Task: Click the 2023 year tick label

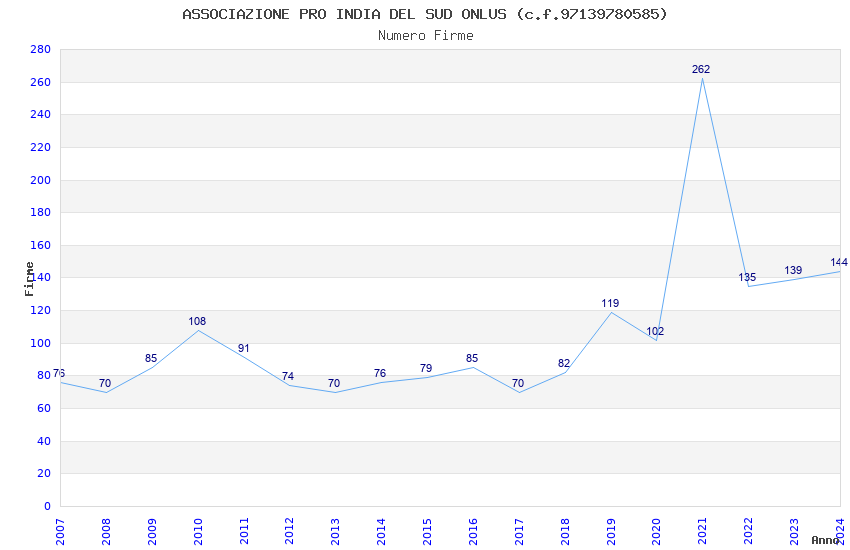Action: click(x=795, y=531)
